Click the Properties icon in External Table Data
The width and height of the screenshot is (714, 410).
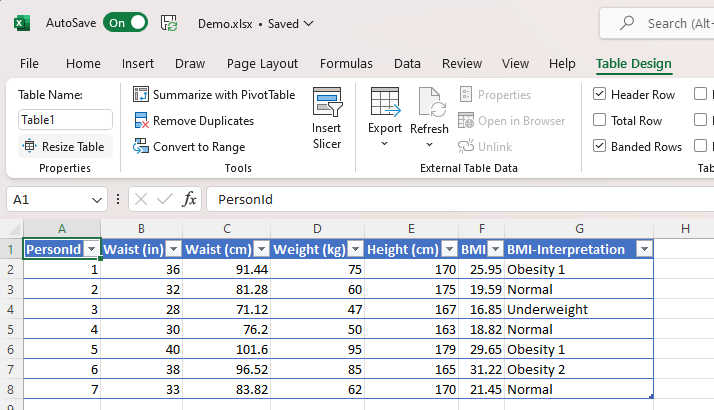(466, 94)
